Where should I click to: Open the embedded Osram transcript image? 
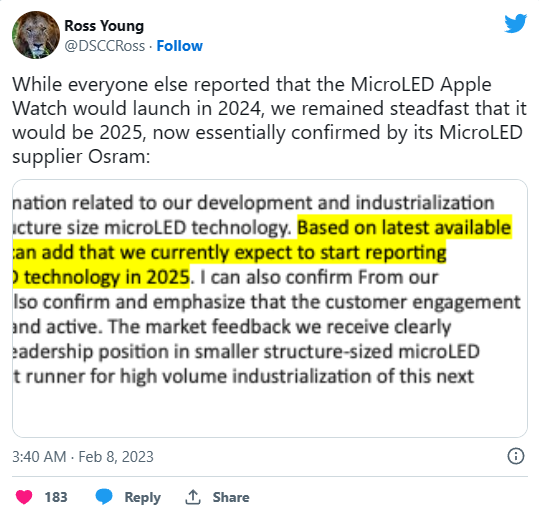270,308
